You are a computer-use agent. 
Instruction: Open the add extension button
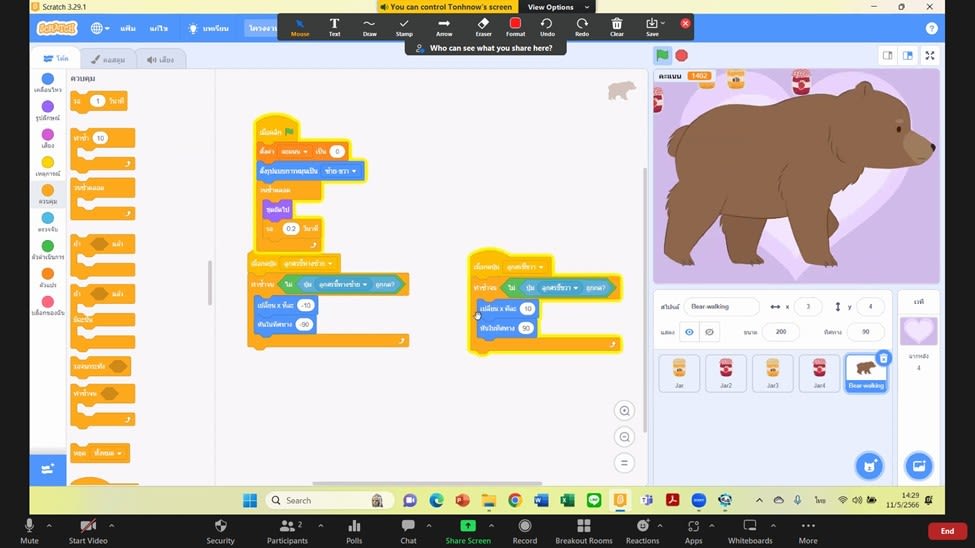[x=47, y=469]
